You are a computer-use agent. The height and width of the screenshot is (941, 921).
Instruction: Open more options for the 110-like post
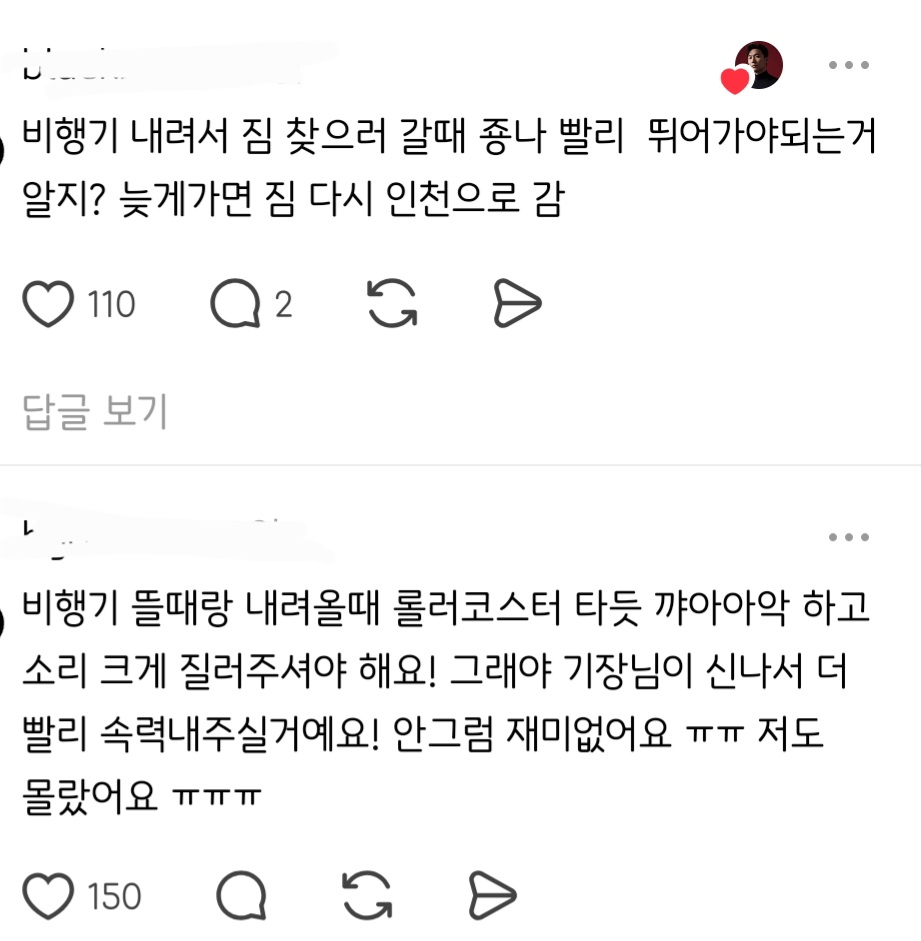849,65
